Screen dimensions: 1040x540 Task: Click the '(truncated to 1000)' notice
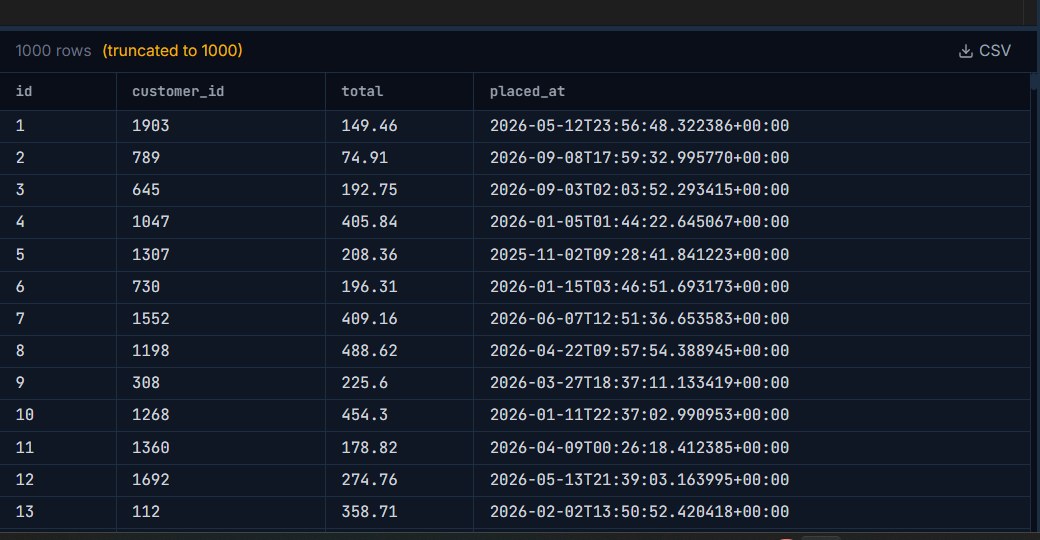tap(172, 51)
